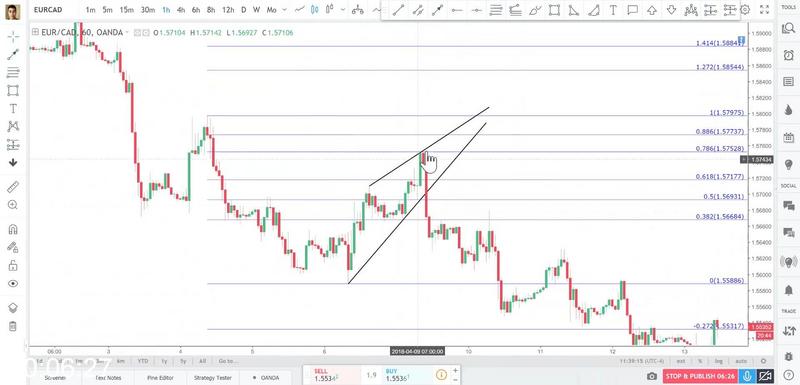Image resolution: width=800 pixels, height=385 pixels.
Task: Toggle extended hours with ext
Action: [681, 361]
